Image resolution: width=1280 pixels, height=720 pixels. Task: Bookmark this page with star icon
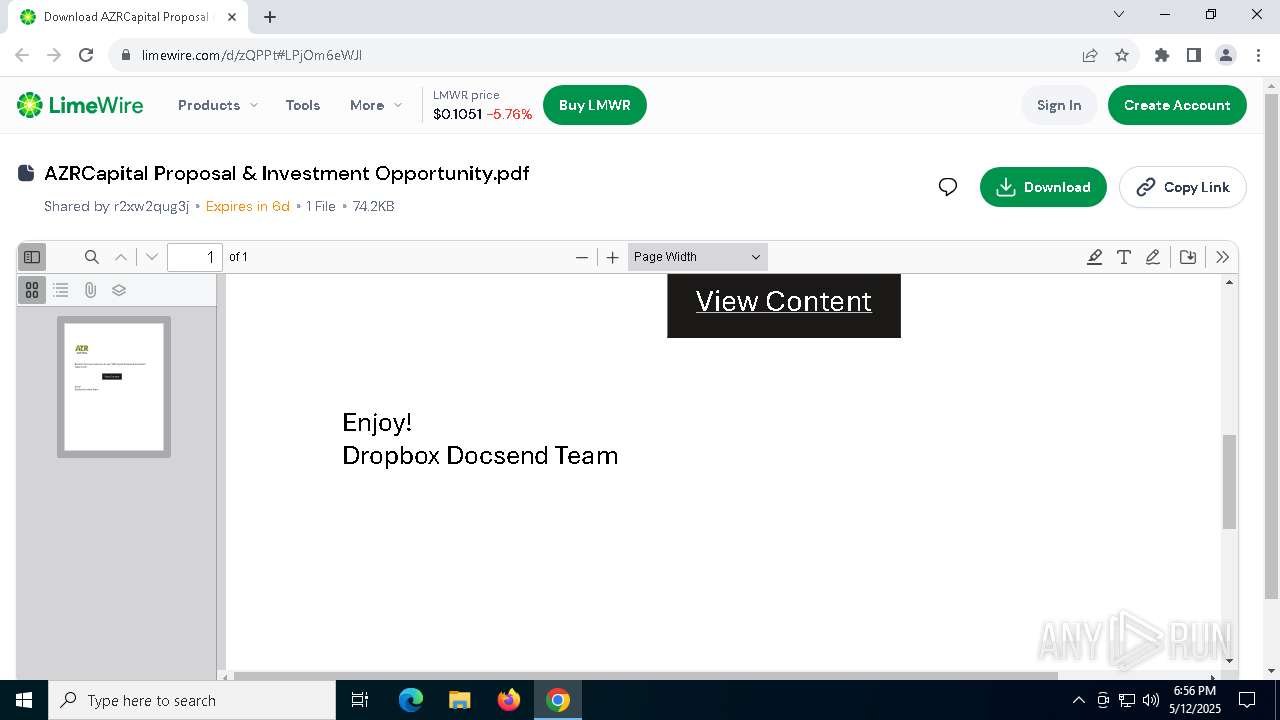(1122, 55)
